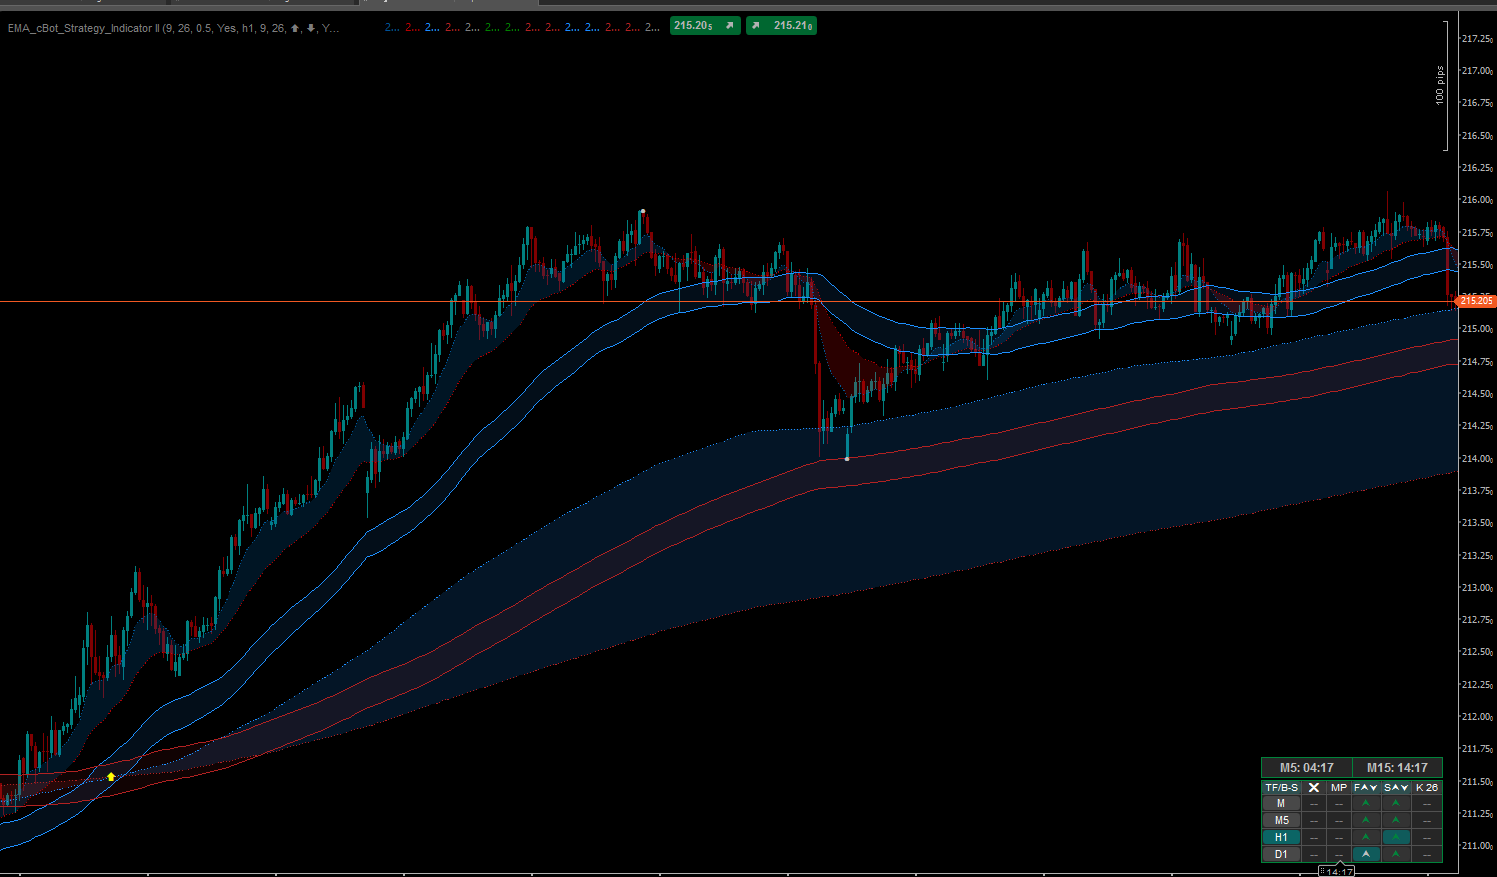Screen dimensions: 1497x877
Task: Click the grip handle on the 14:17 time marker
Action: point(1322,871)
